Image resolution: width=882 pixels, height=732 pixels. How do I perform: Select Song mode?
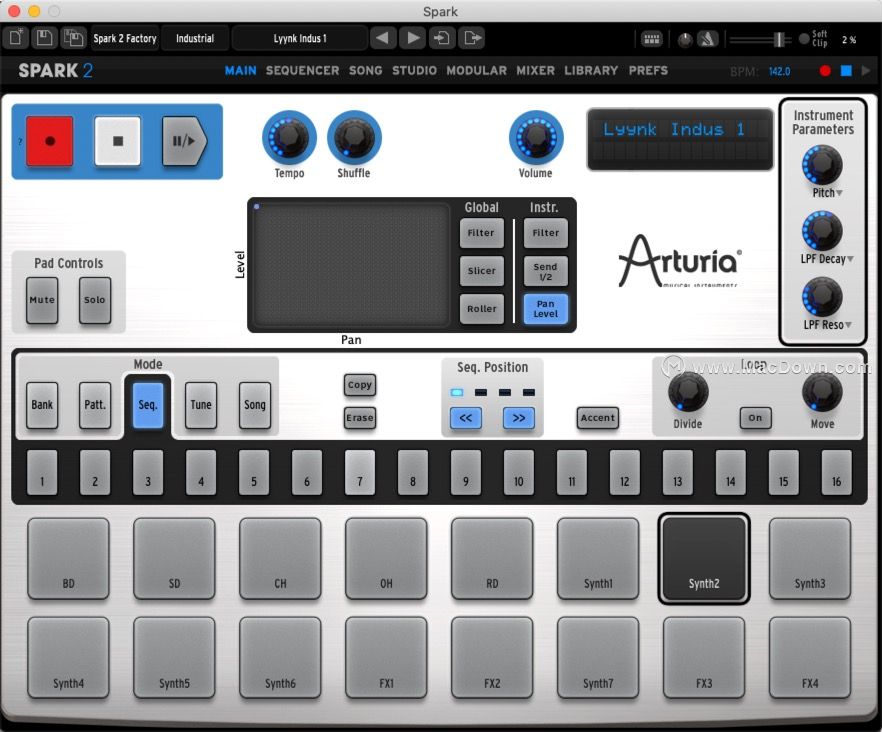(255, 405)
